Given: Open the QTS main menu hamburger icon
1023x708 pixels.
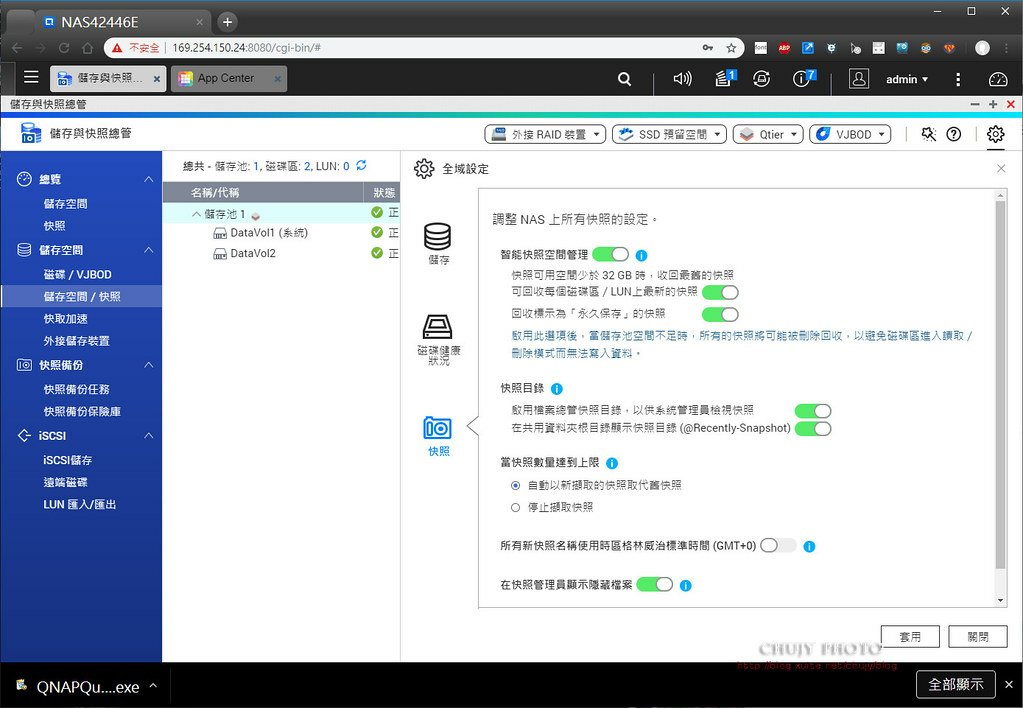Looking at the screenshot, I should point(31,77).
